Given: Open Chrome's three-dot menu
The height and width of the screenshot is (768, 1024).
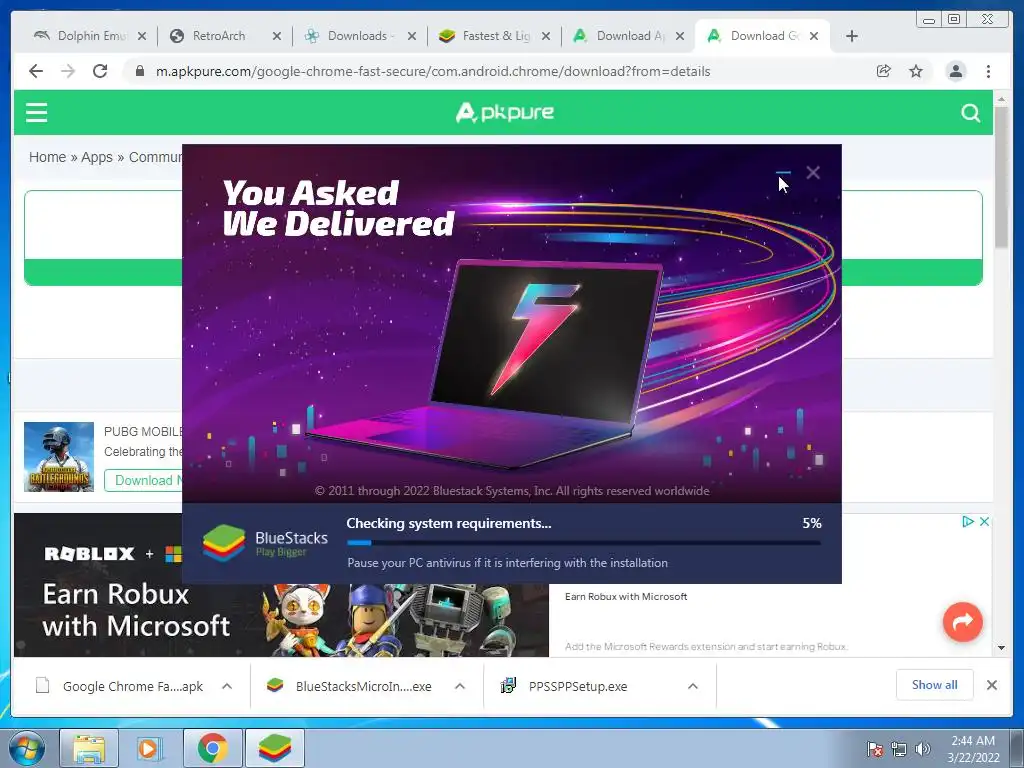Looking at the screenshot, I should pos(988,71).
